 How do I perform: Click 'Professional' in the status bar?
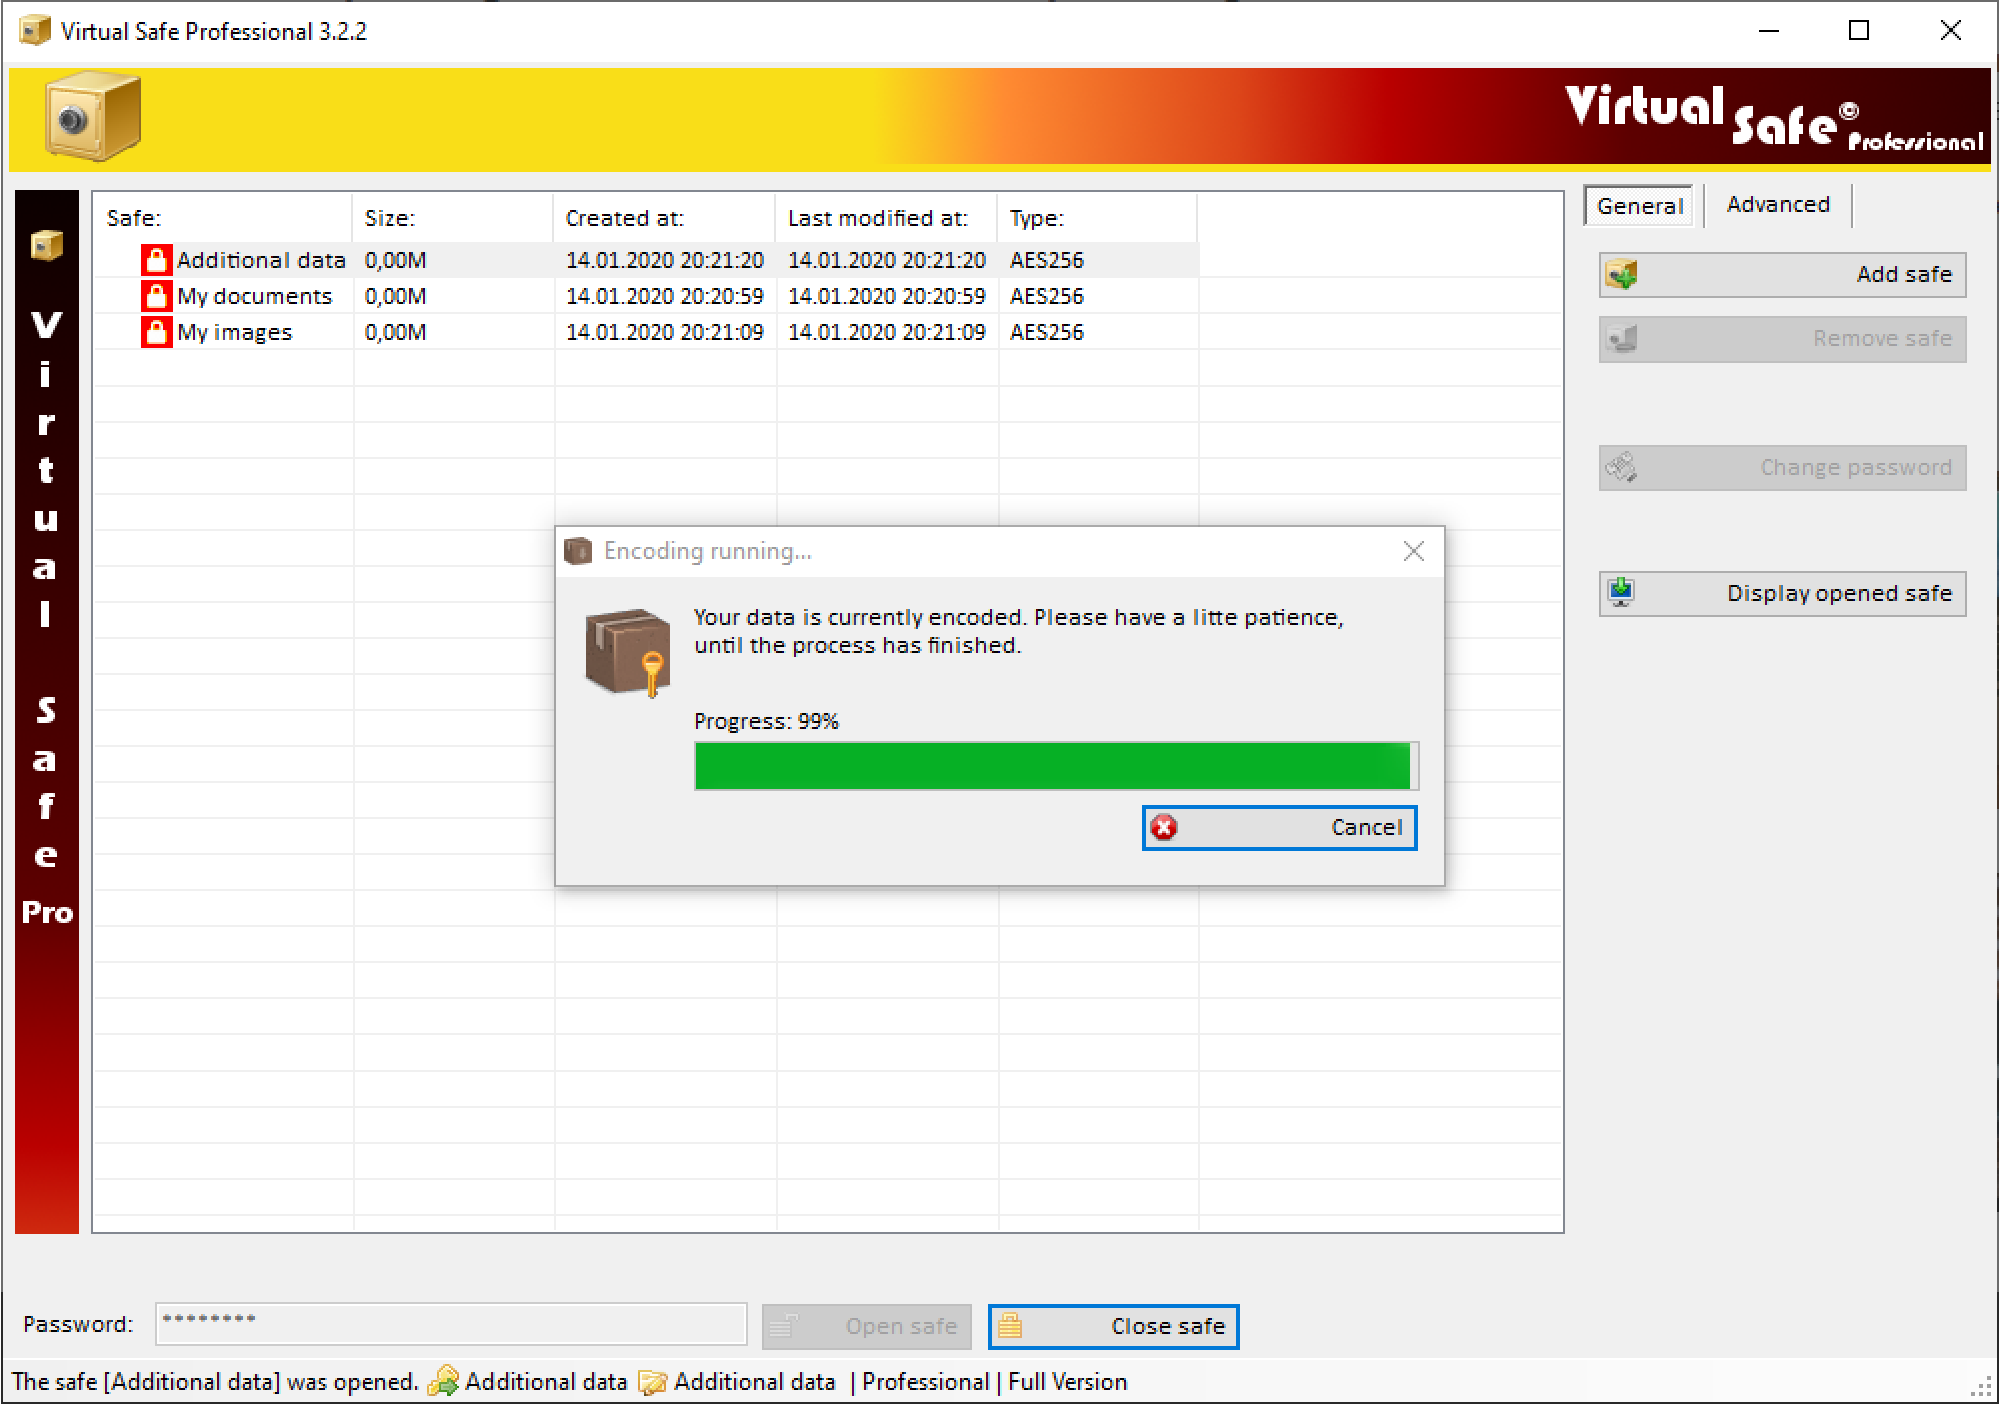click(925, 1382)
